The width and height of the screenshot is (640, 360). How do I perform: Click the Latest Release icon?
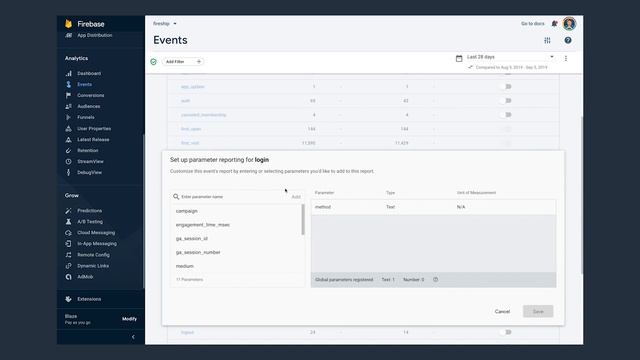(x=69, y=140)
